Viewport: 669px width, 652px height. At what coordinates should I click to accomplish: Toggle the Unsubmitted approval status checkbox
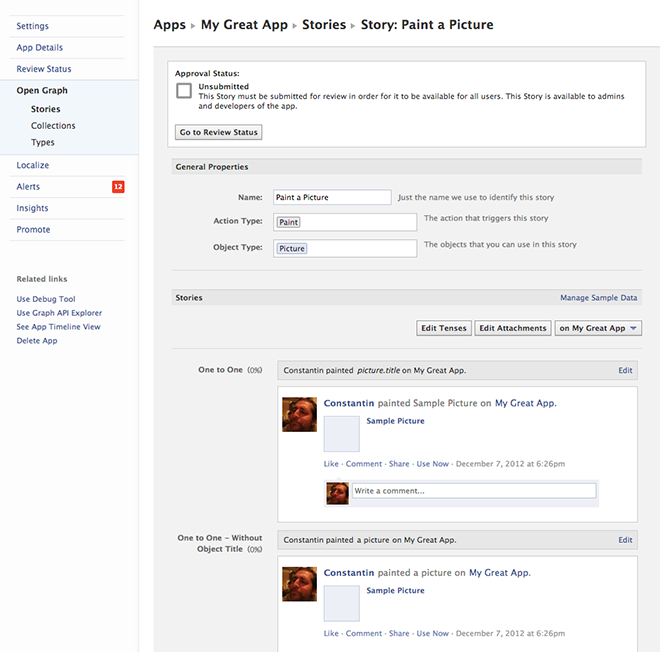pos(184,90)
